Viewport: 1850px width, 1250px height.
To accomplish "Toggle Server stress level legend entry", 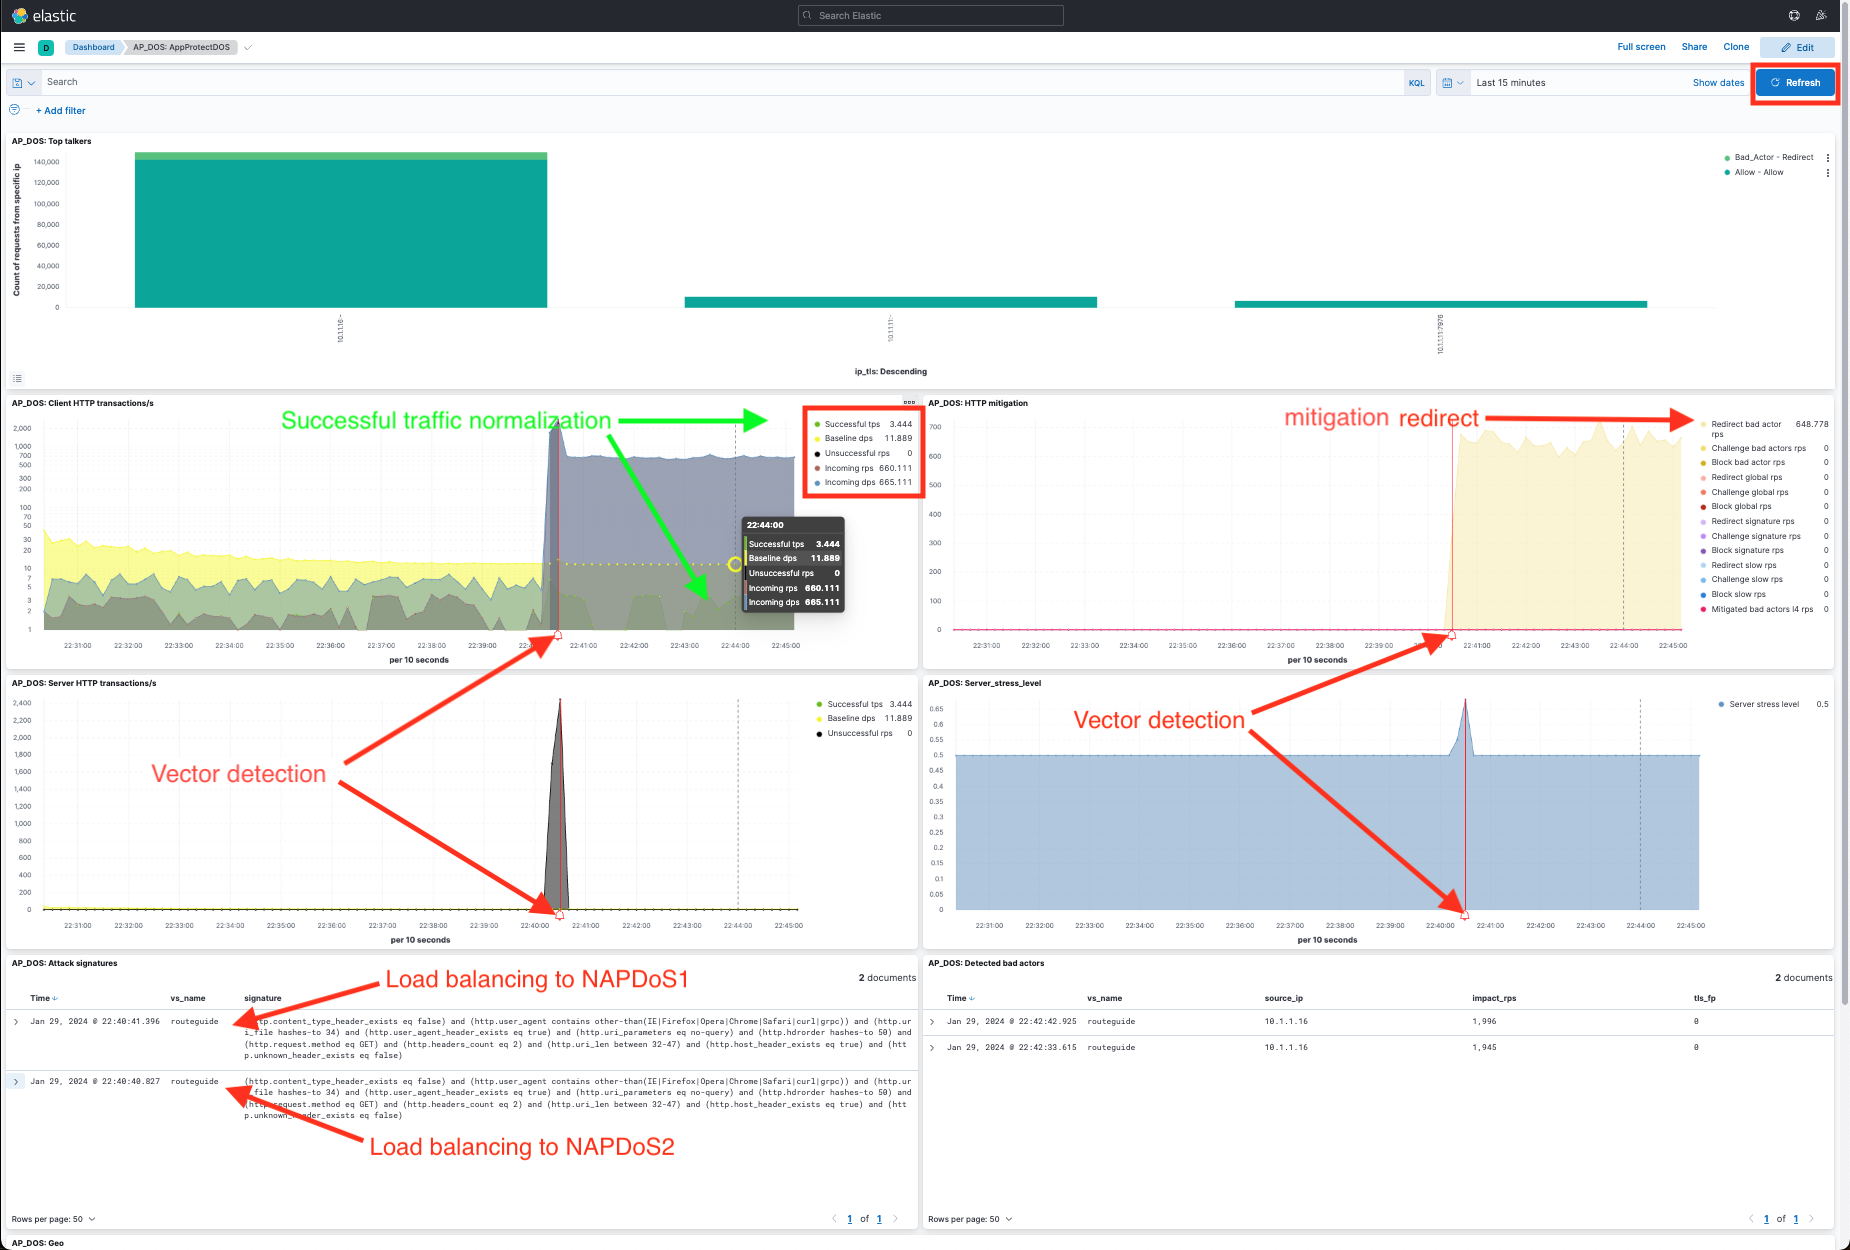I will 1764,704.
